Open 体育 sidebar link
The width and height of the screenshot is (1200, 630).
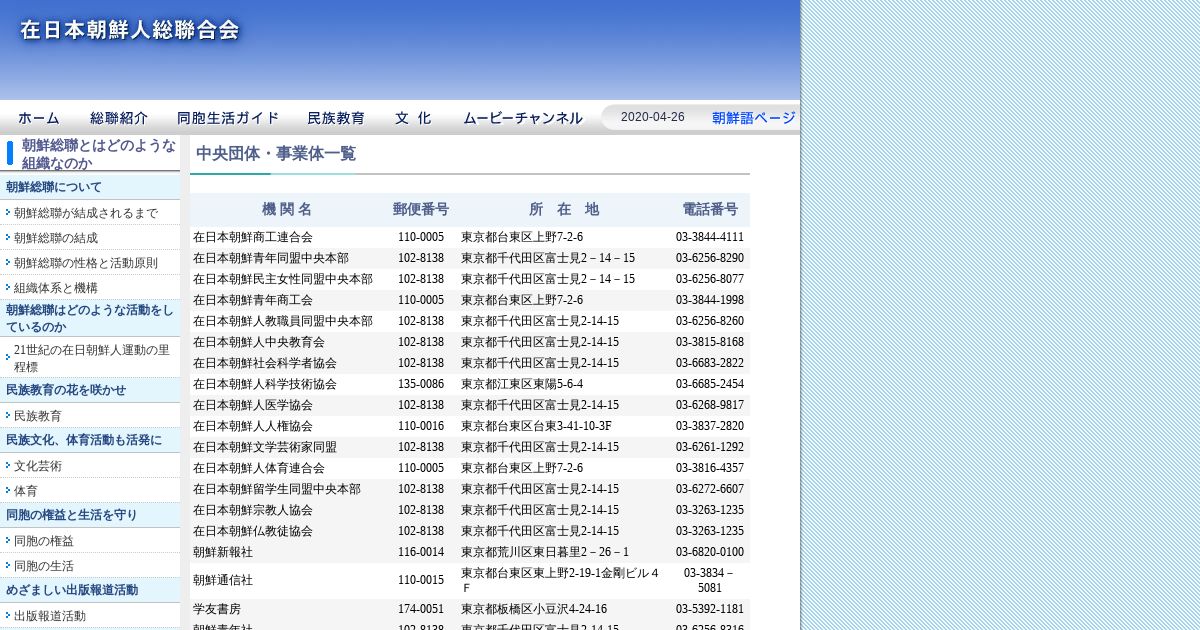click(26, 491)
